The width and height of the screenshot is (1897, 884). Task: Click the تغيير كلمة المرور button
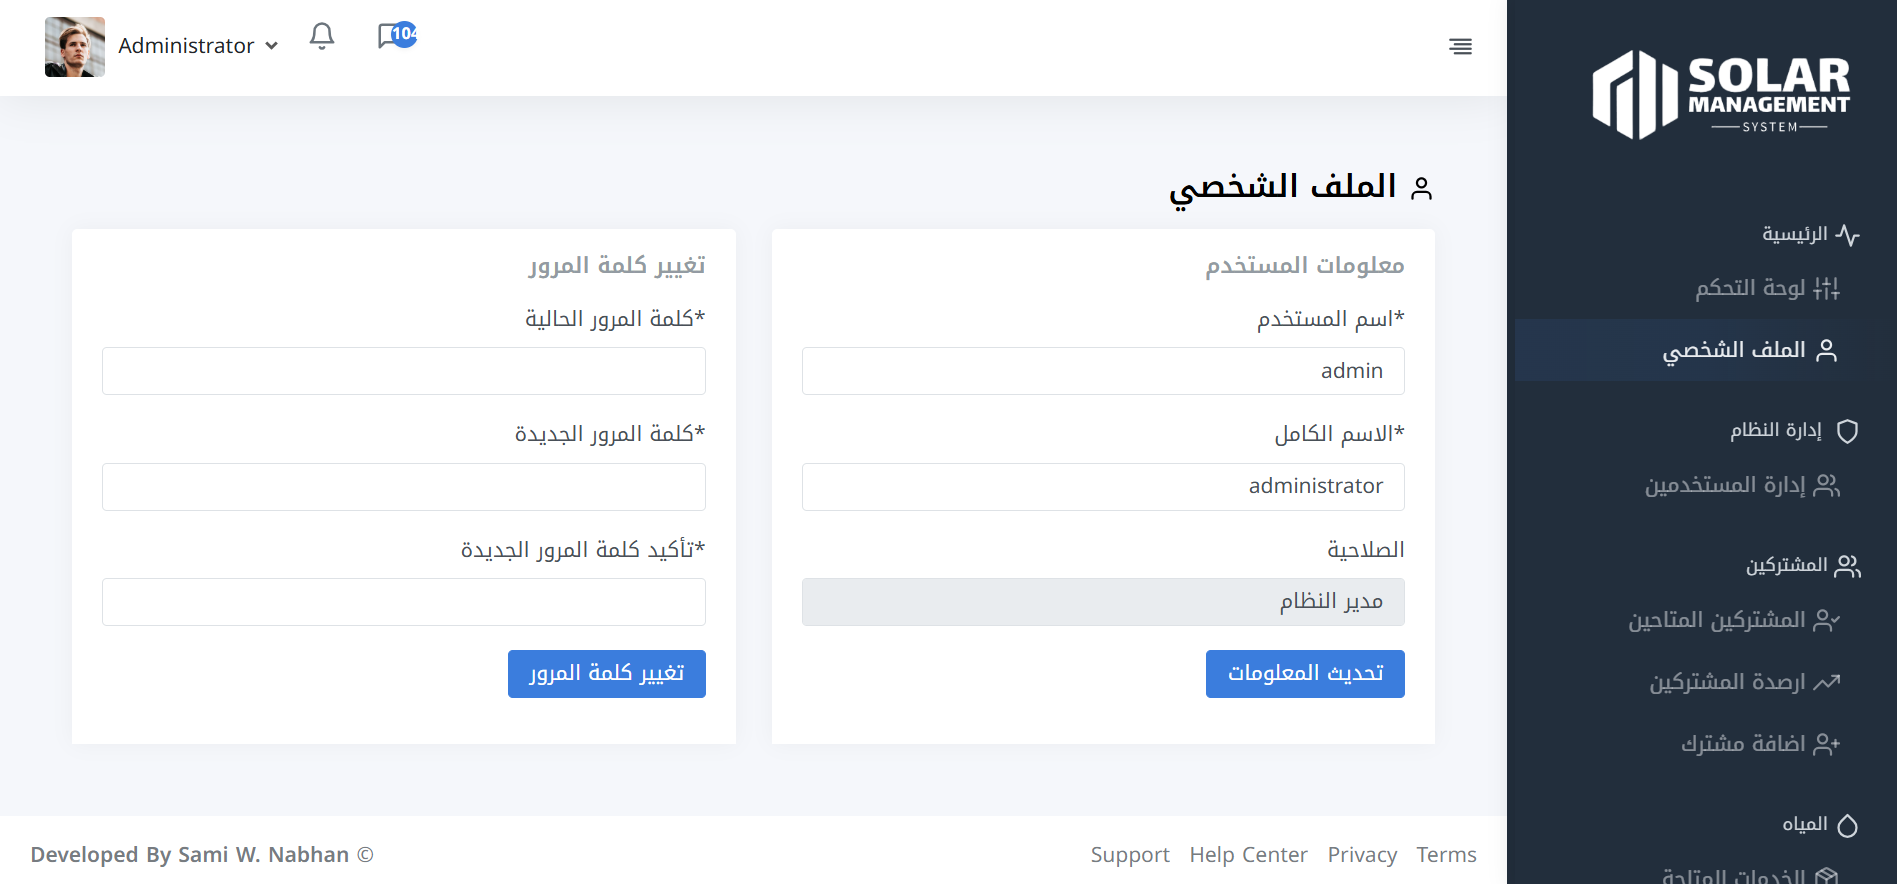(606, 674)
